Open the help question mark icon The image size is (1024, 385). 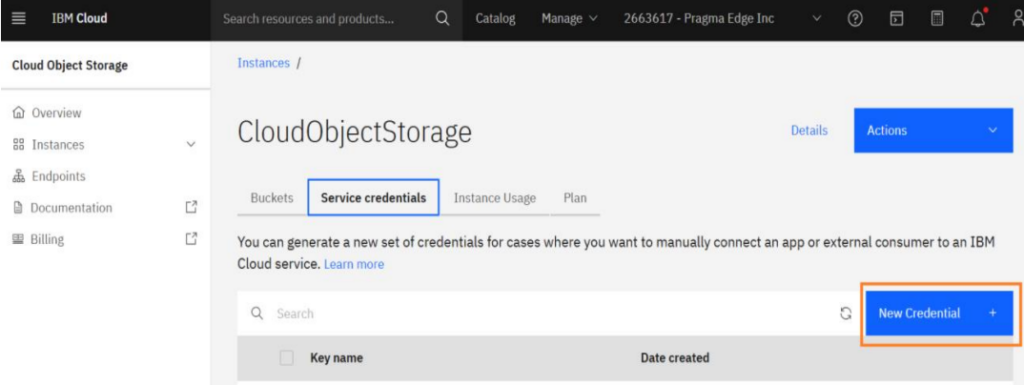coord(855,20)
